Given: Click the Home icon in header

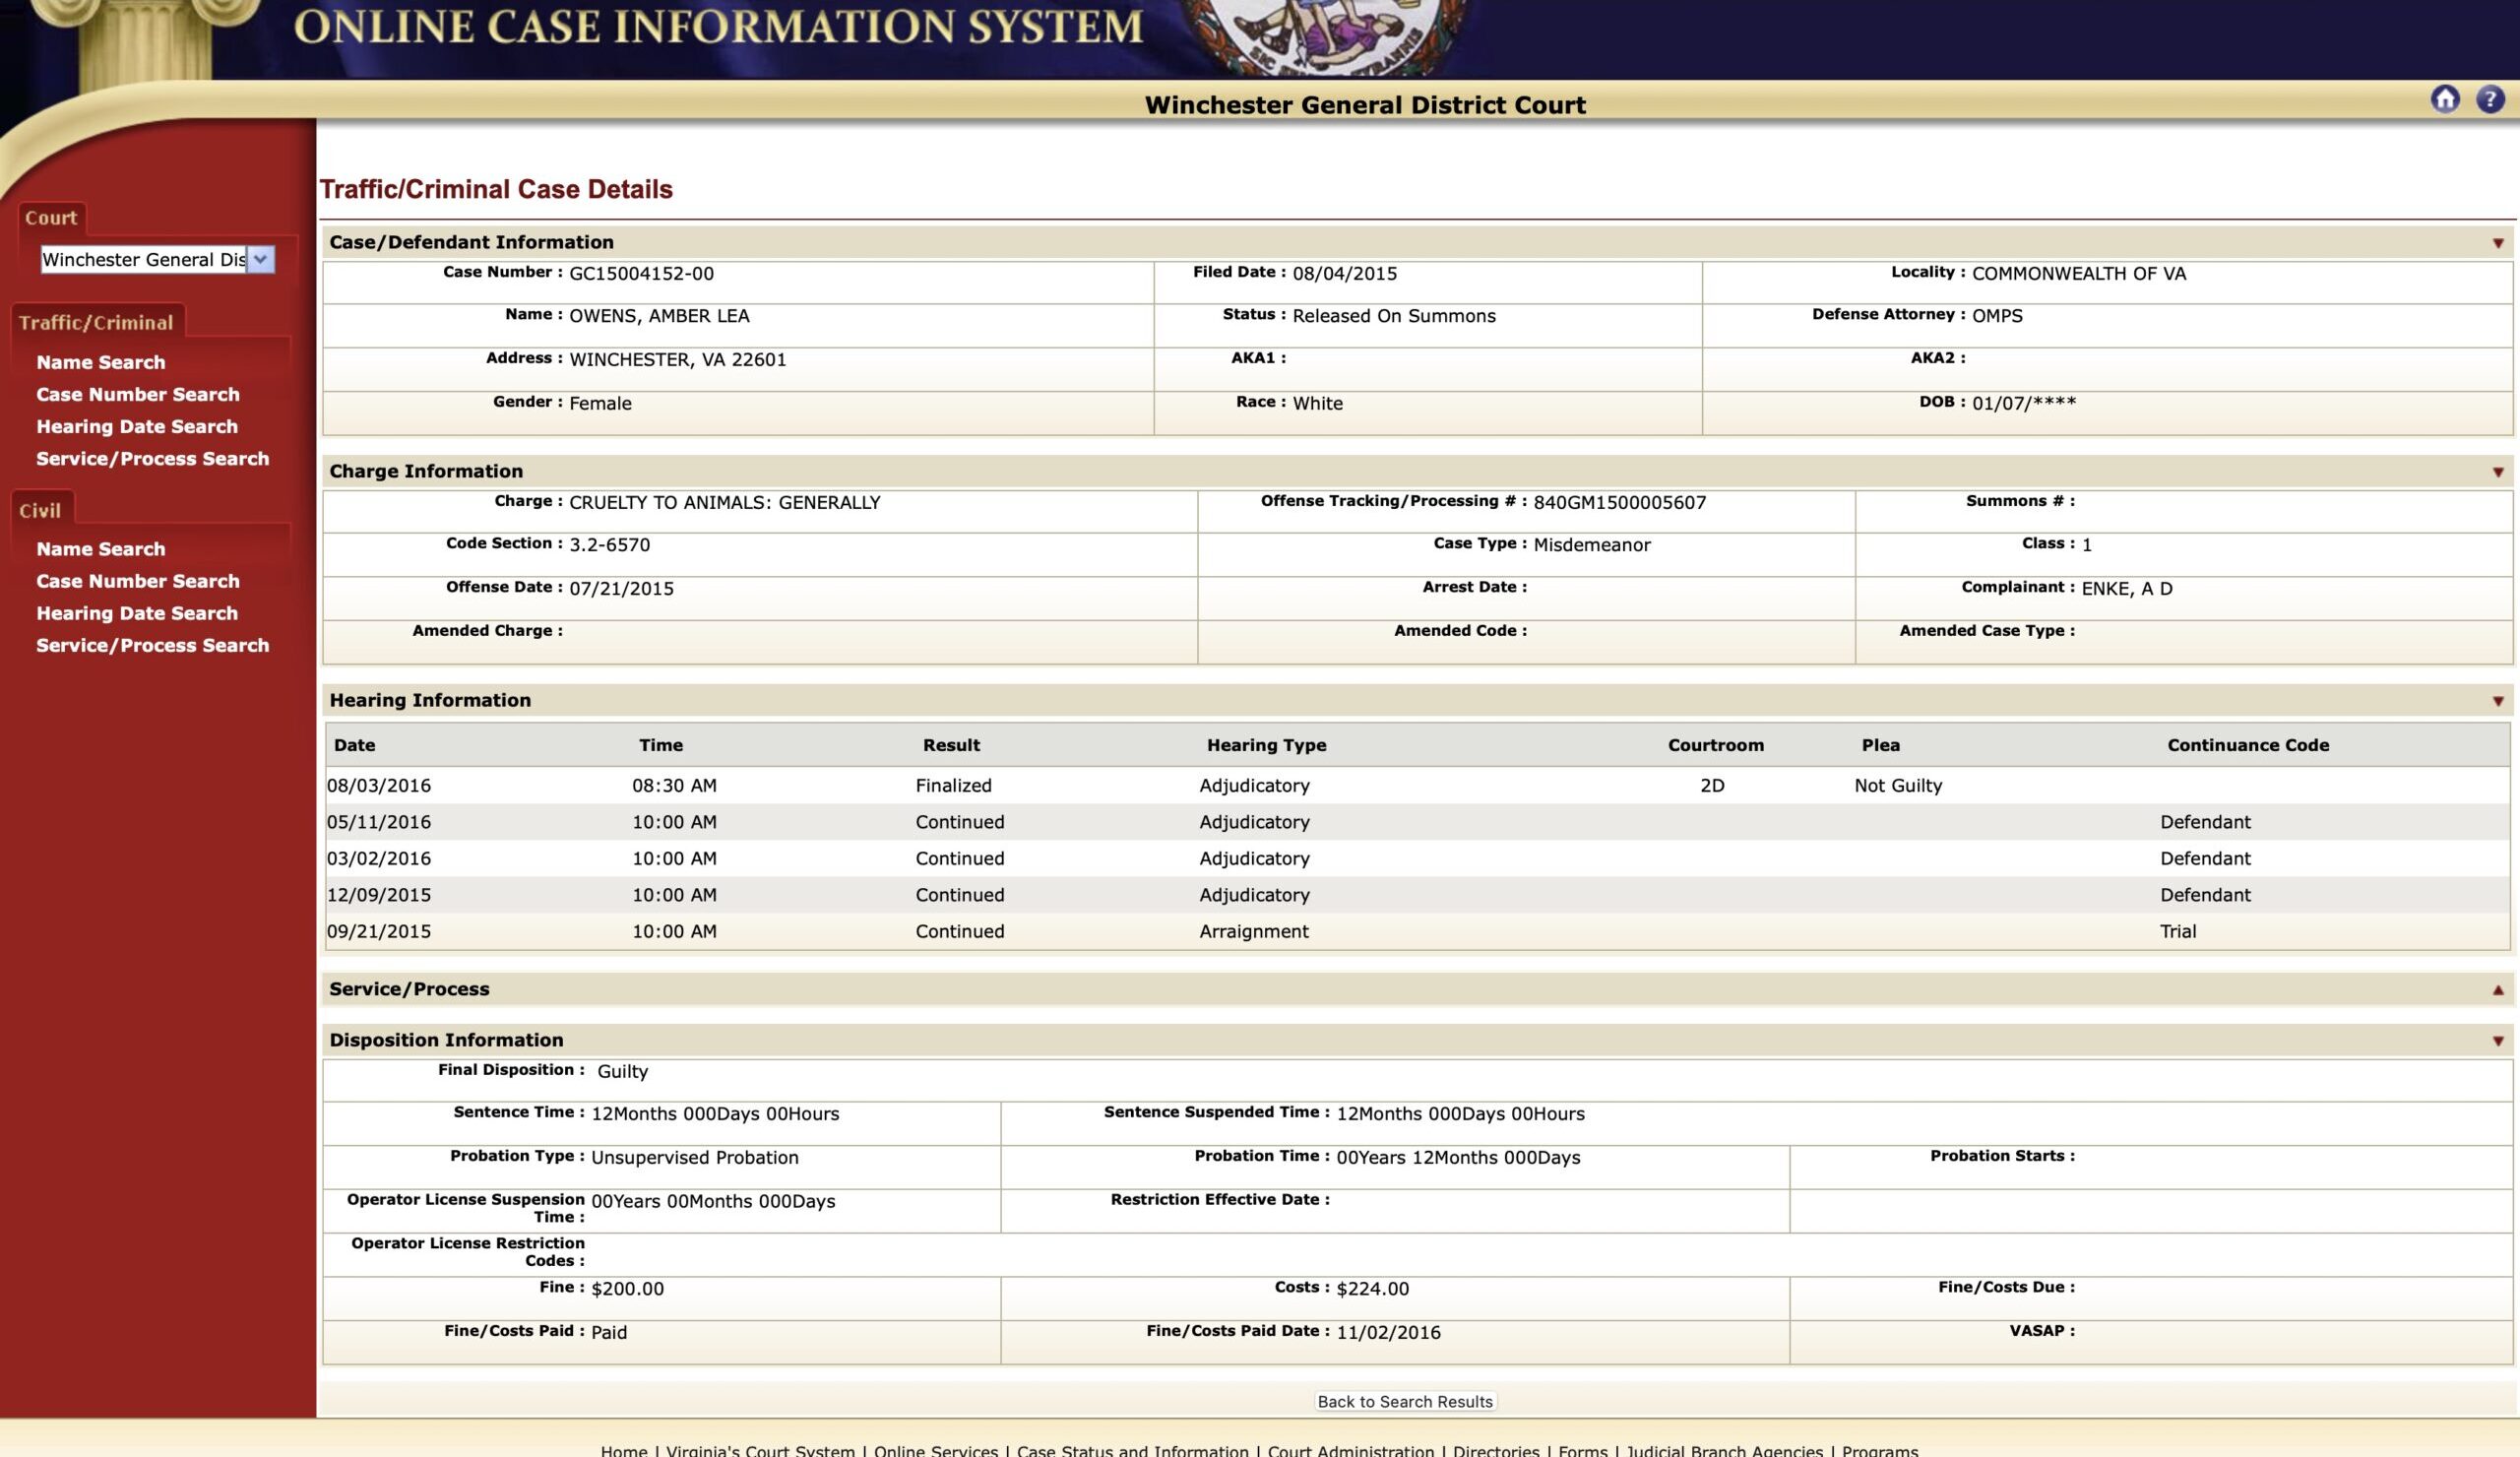Looking at the screenshot, I should (2444, 99).
